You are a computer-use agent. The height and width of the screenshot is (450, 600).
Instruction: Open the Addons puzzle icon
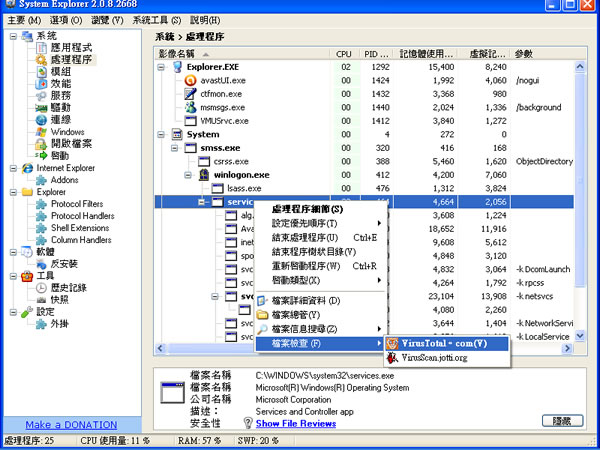coord(41,180)
